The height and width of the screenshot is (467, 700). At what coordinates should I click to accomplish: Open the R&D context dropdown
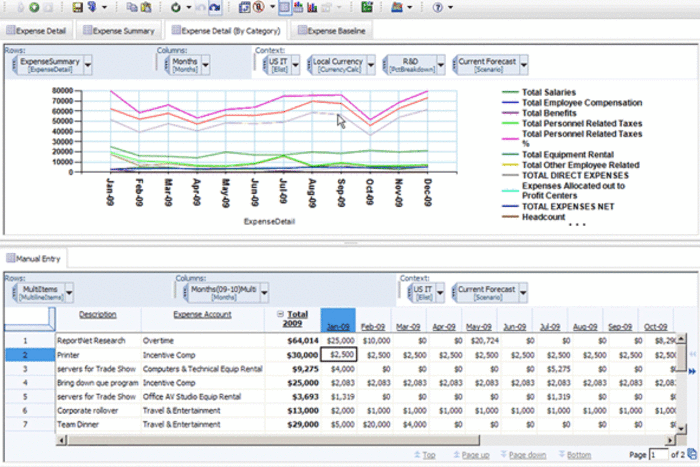coord(441,65)
